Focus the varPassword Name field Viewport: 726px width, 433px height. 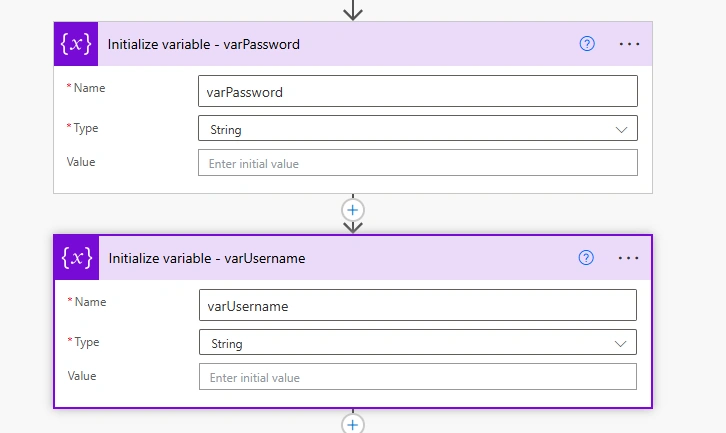418,91
